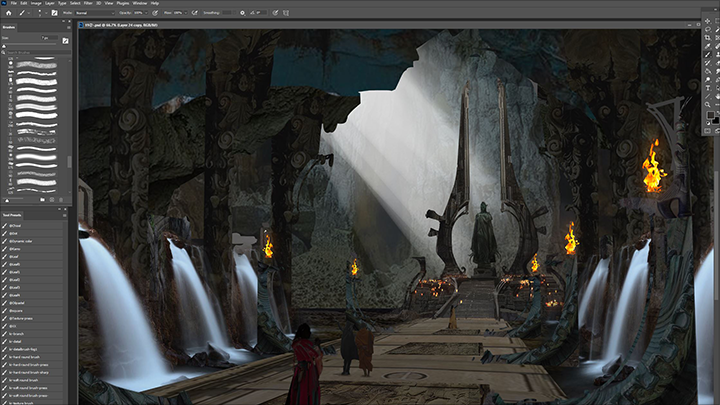Toggle brush settings panel in options bar
720x405 pixels.
click(x=54, y=13)
